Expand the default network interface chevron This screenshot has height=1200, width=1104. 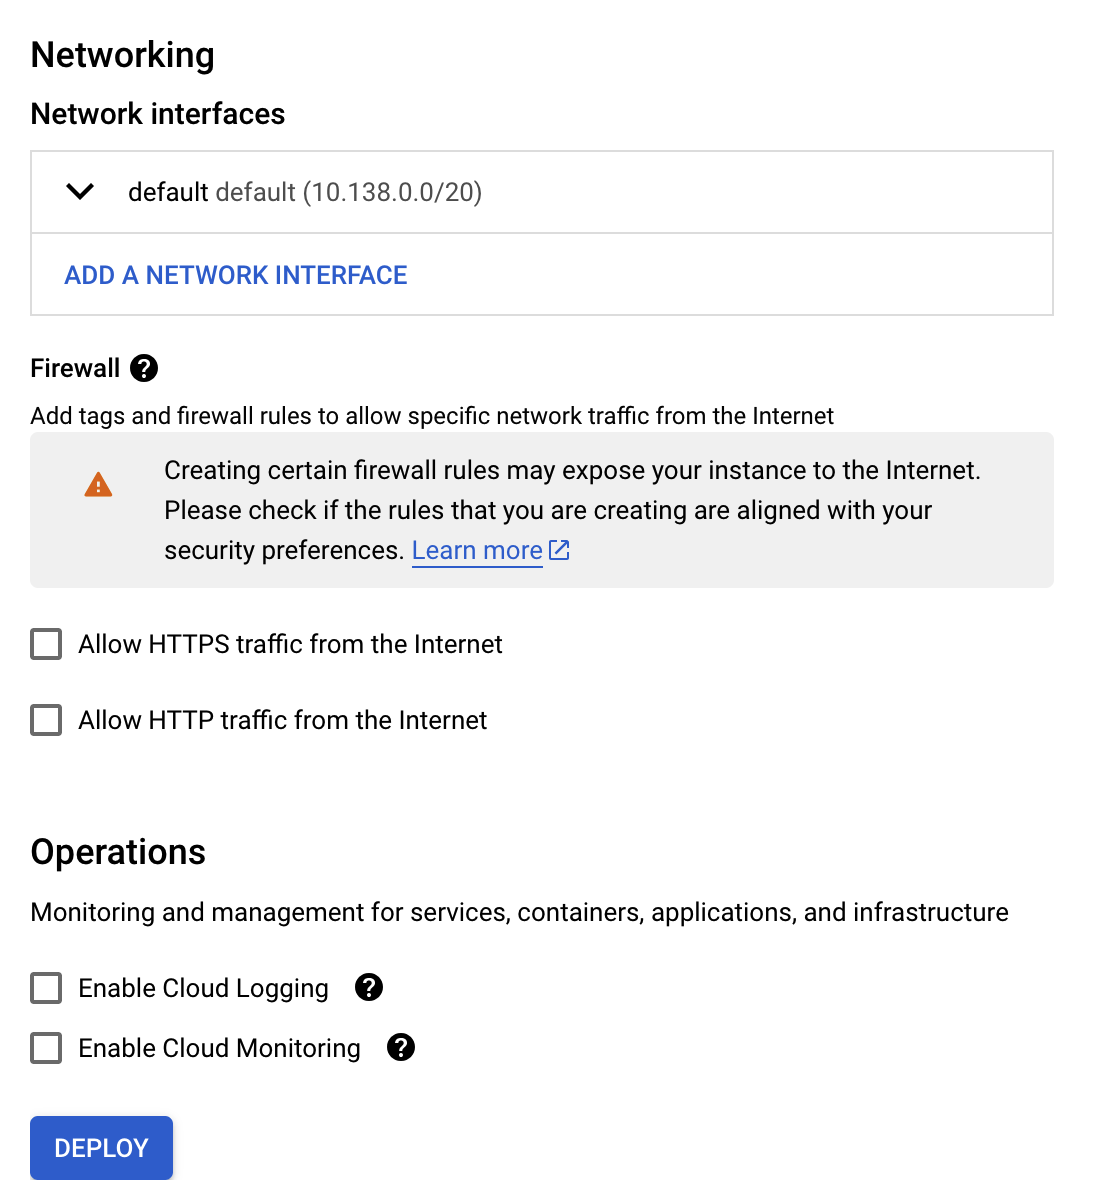[80, 192]
